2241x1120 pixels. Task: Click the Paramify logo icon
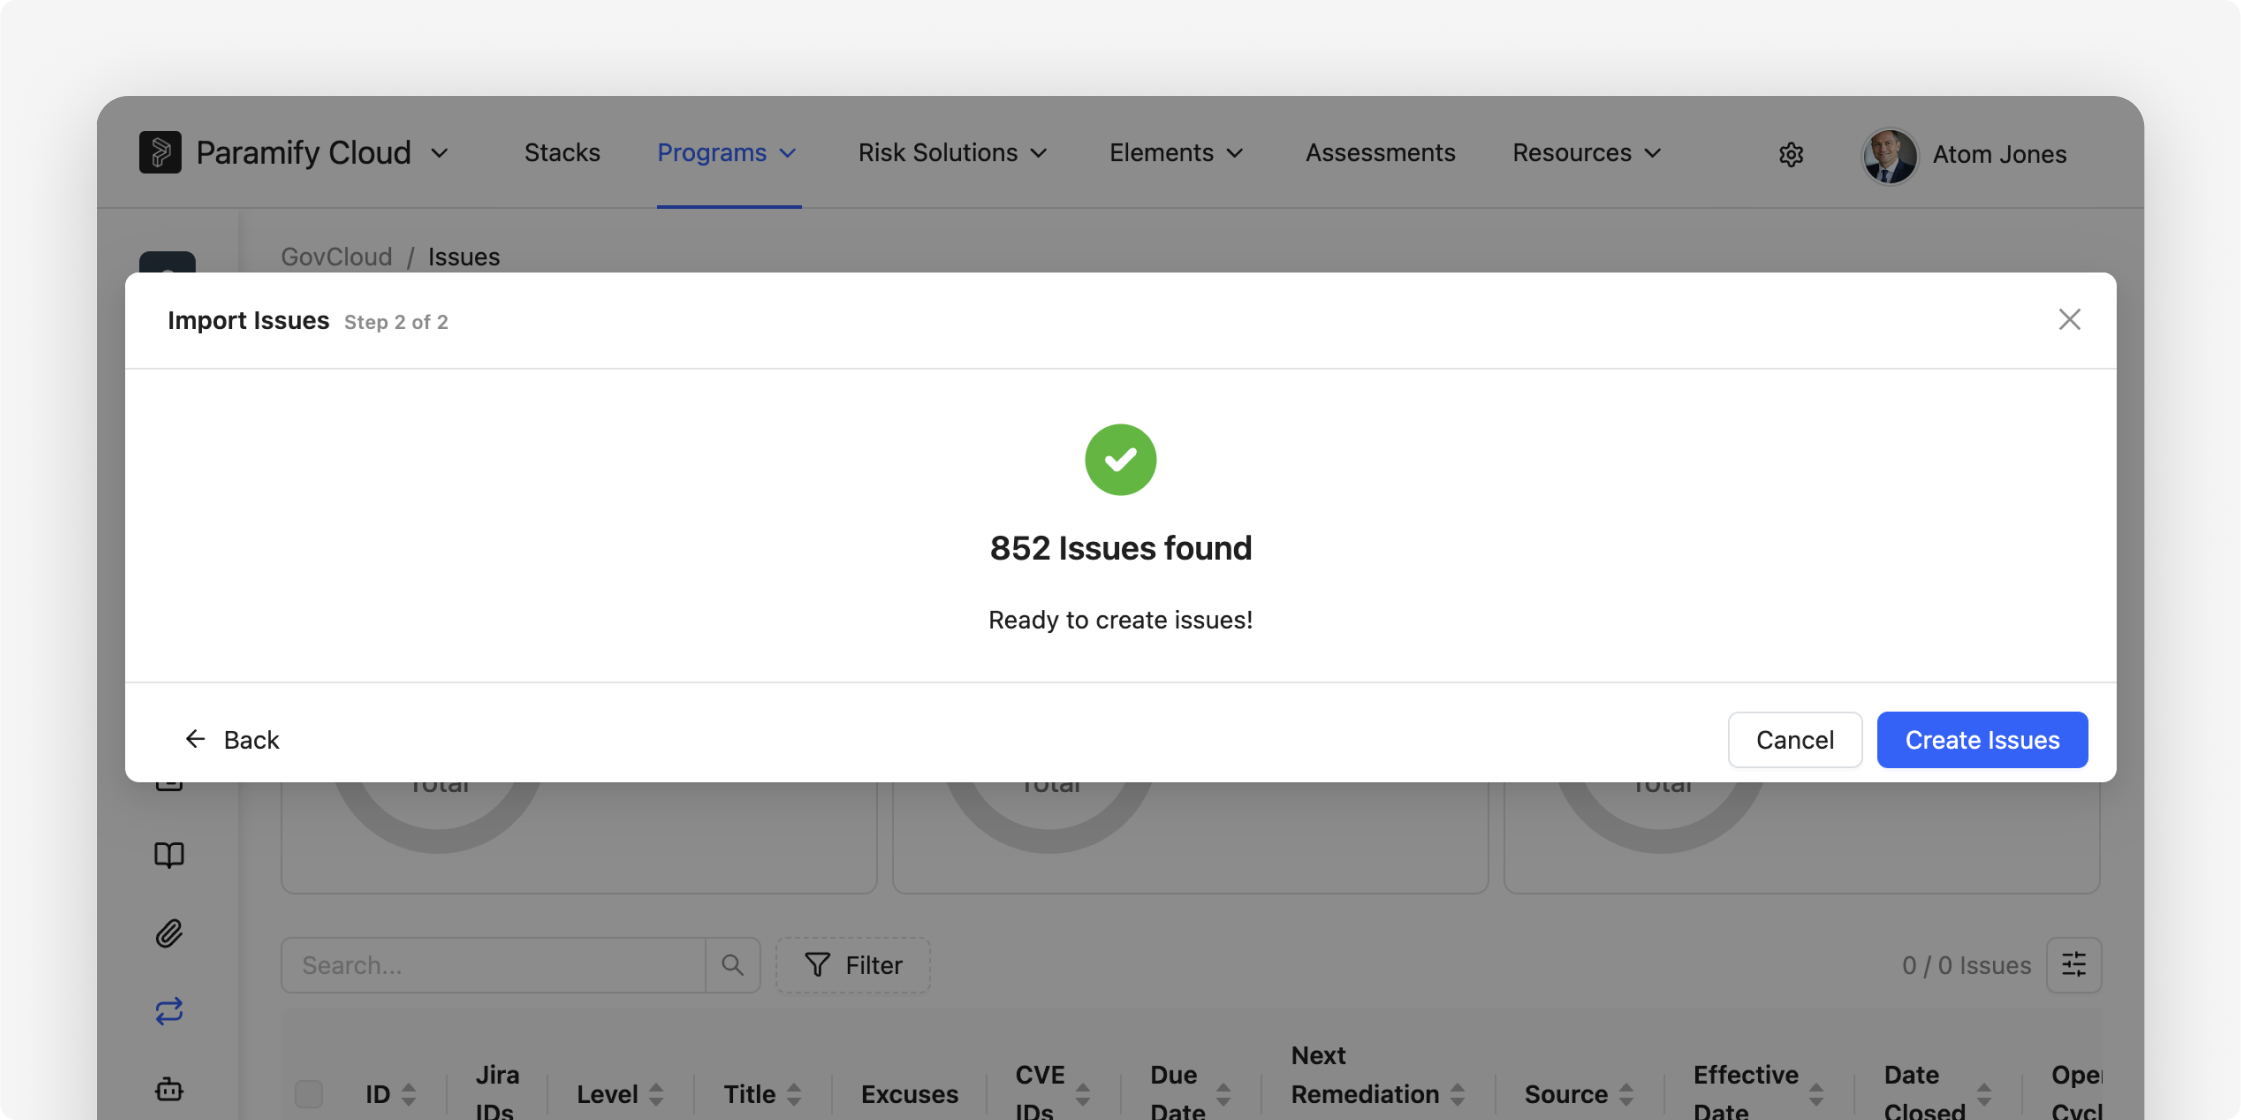point(160,153)
